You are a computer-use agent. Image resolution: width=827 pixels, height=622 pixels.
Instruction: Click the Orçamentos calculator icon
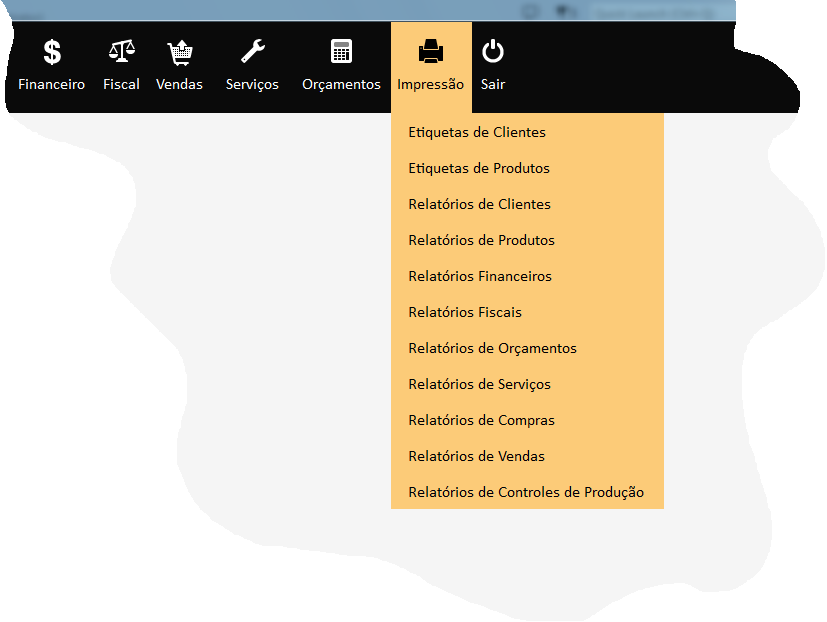pyautogui.click(x=342, y=52)
